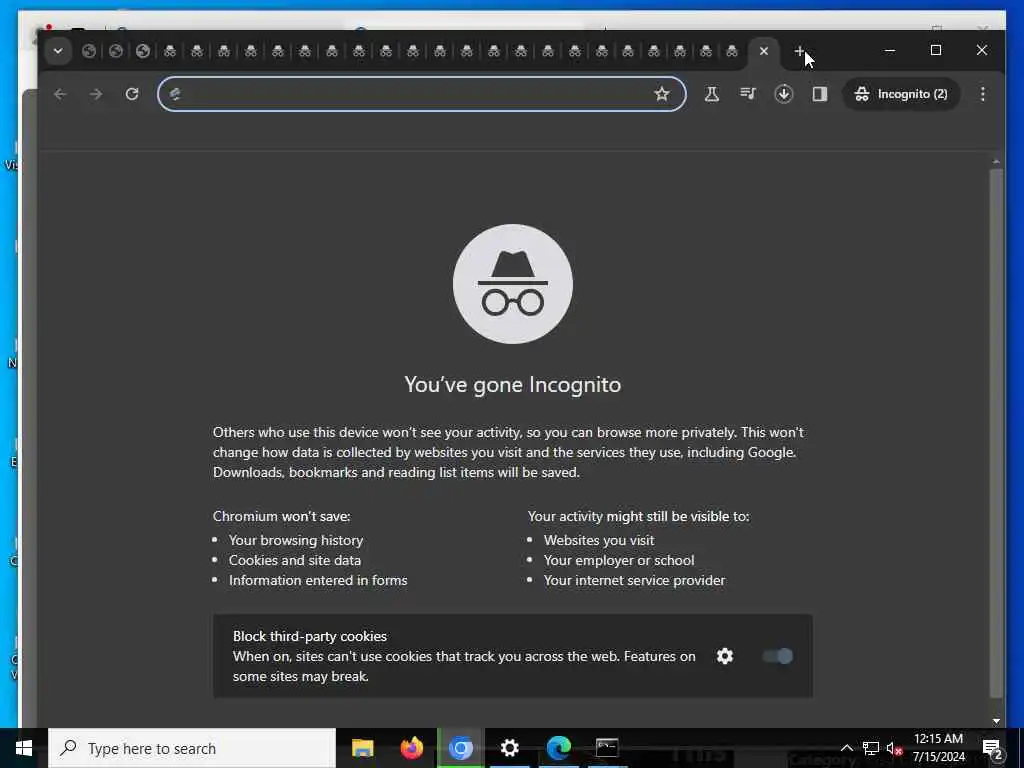Open the Windows Start menu
Viewport: 1024px width, 768px height.
[24, 748]
